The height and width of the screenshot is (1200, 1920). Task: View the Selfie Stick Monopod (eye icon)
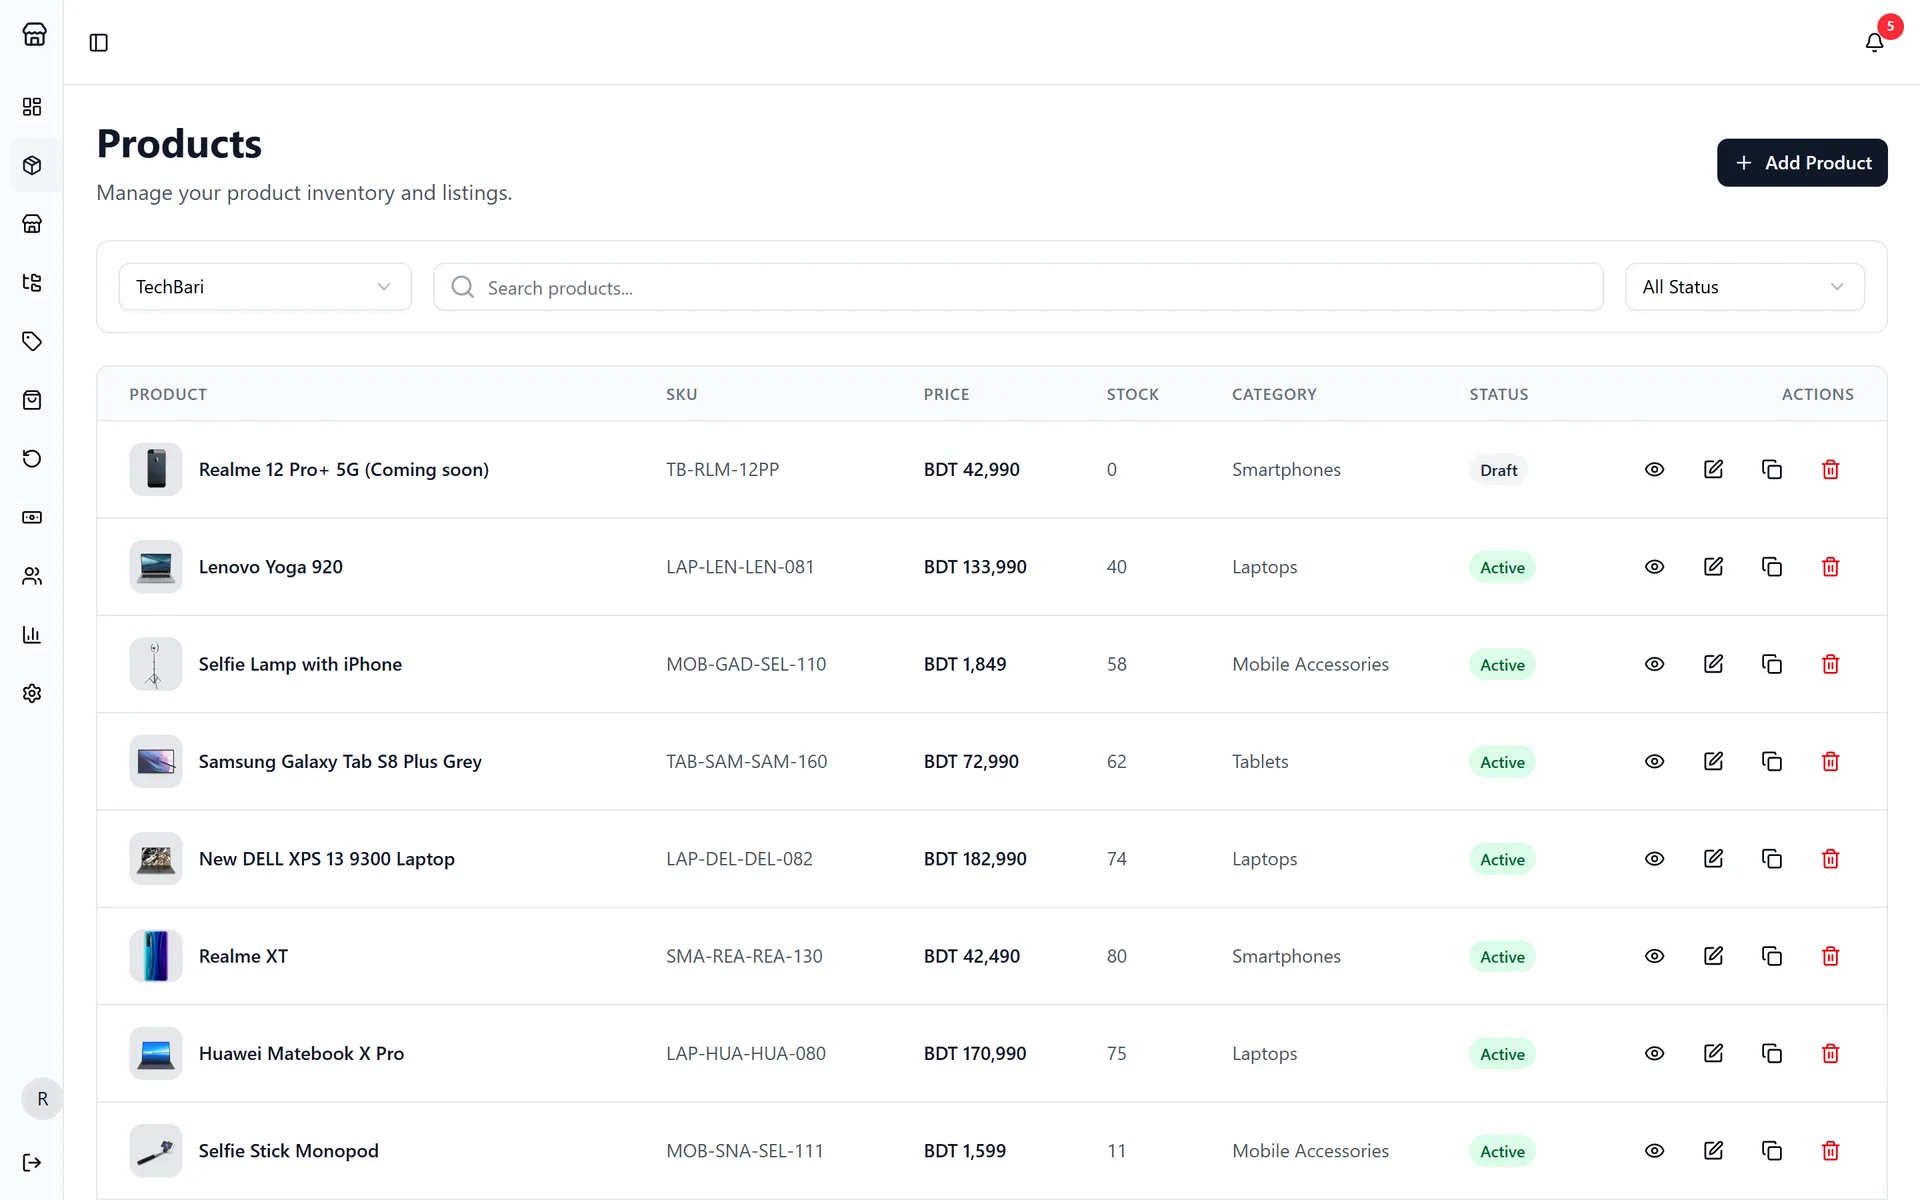pos(1654,1151)
